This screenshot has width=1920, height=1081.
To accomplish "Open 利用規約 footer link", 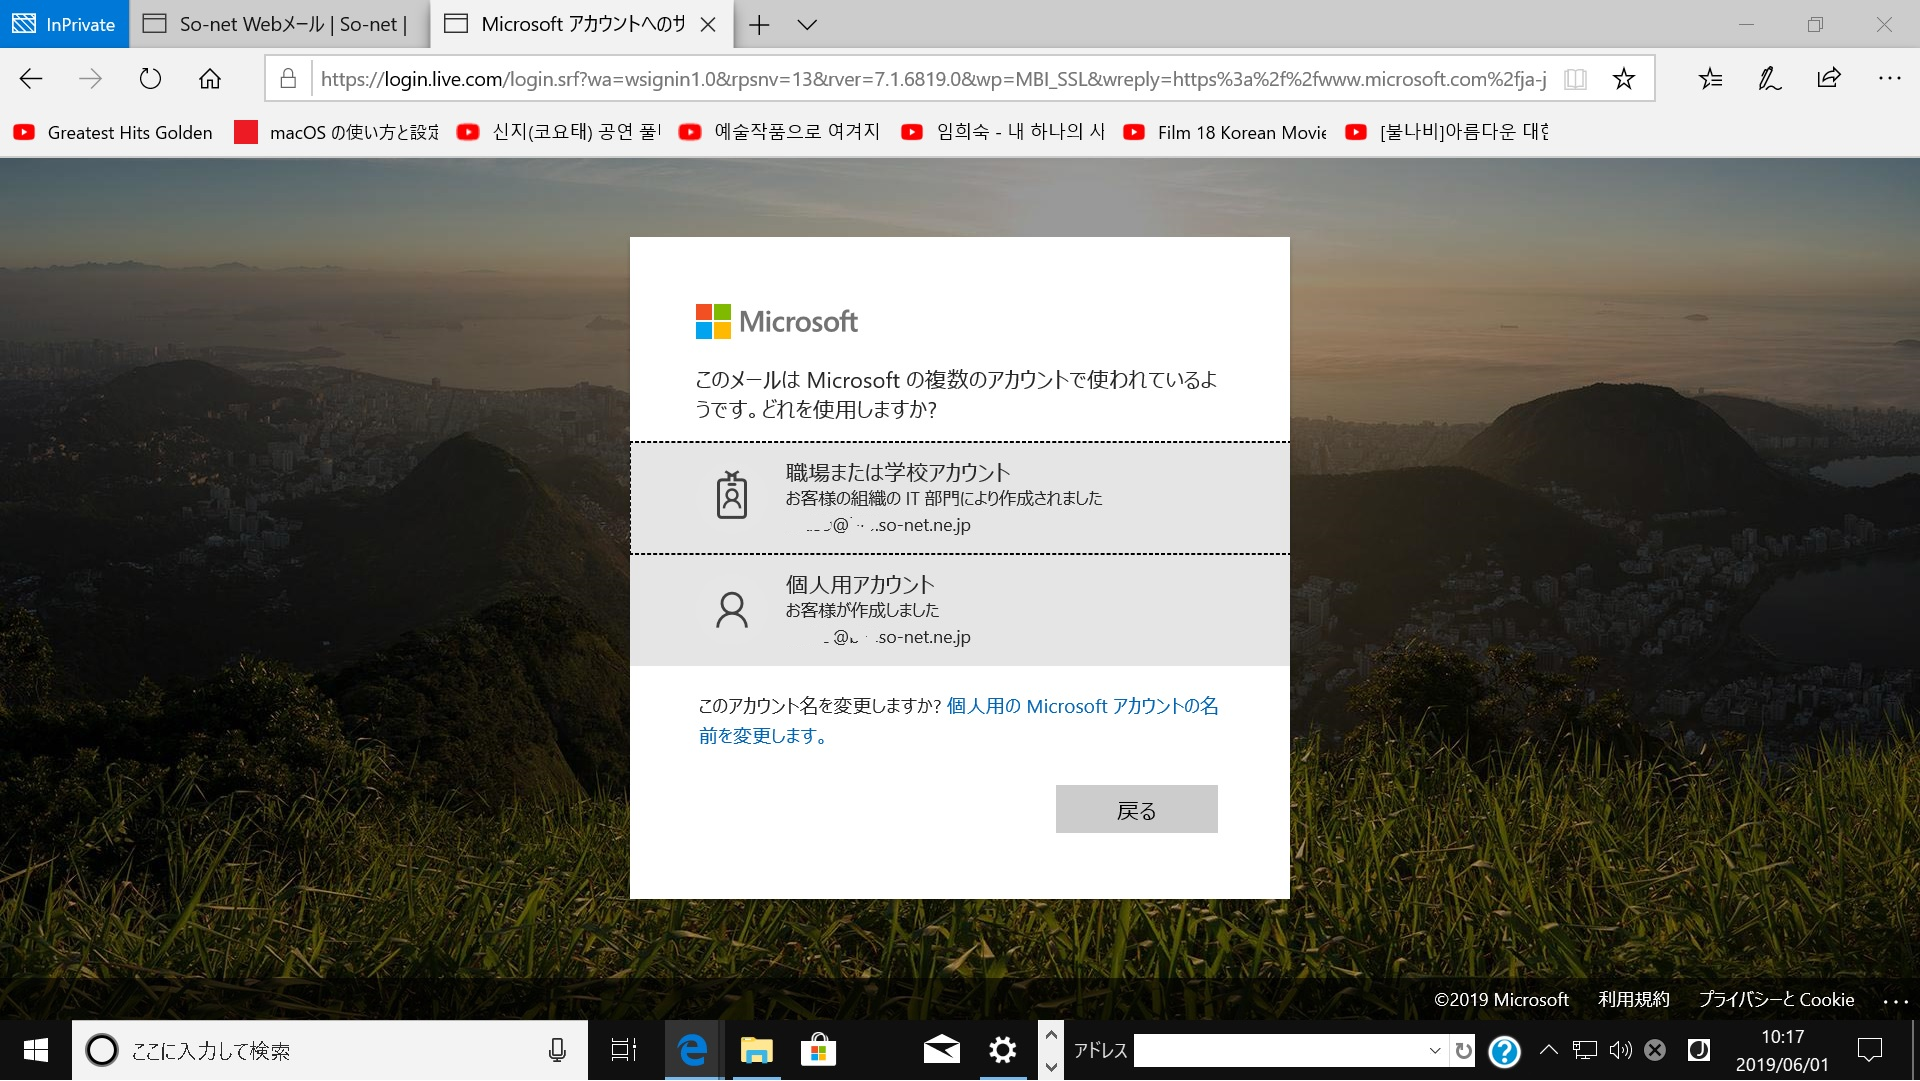I will click(1634, 999).
